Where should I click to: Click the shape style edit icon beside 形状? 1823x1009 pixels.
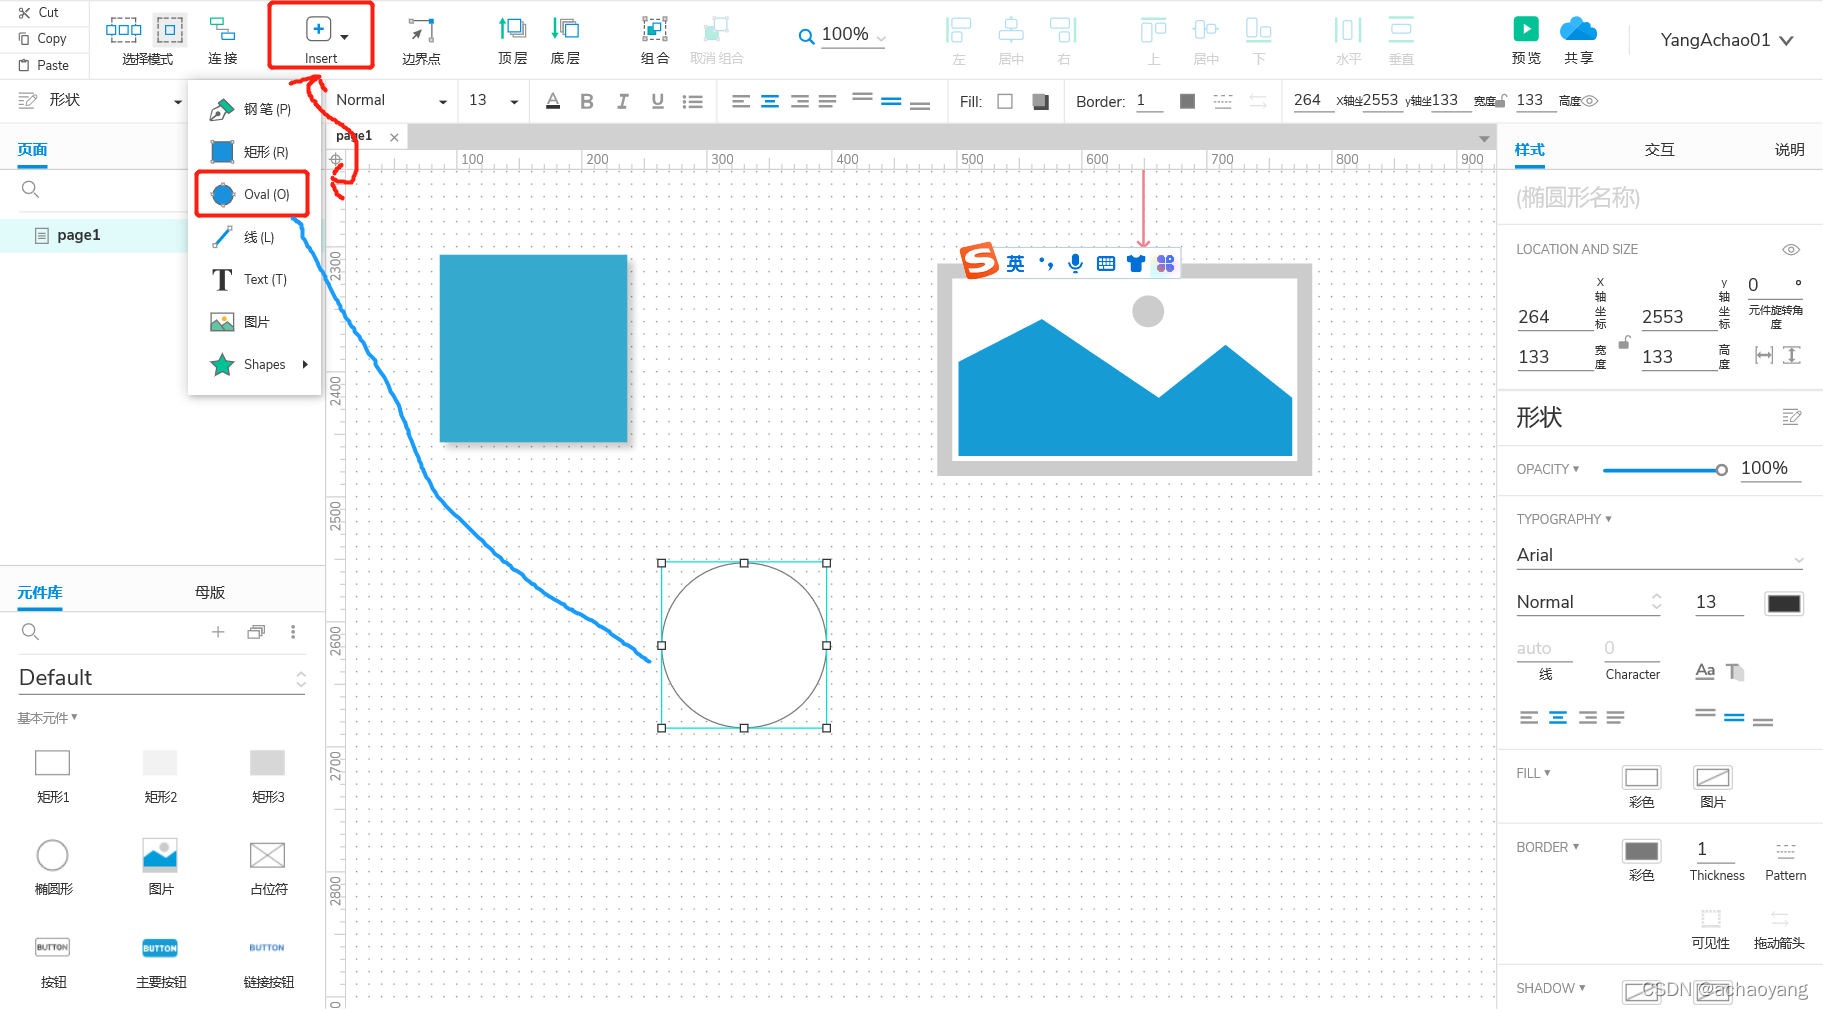click(1792, 417)
